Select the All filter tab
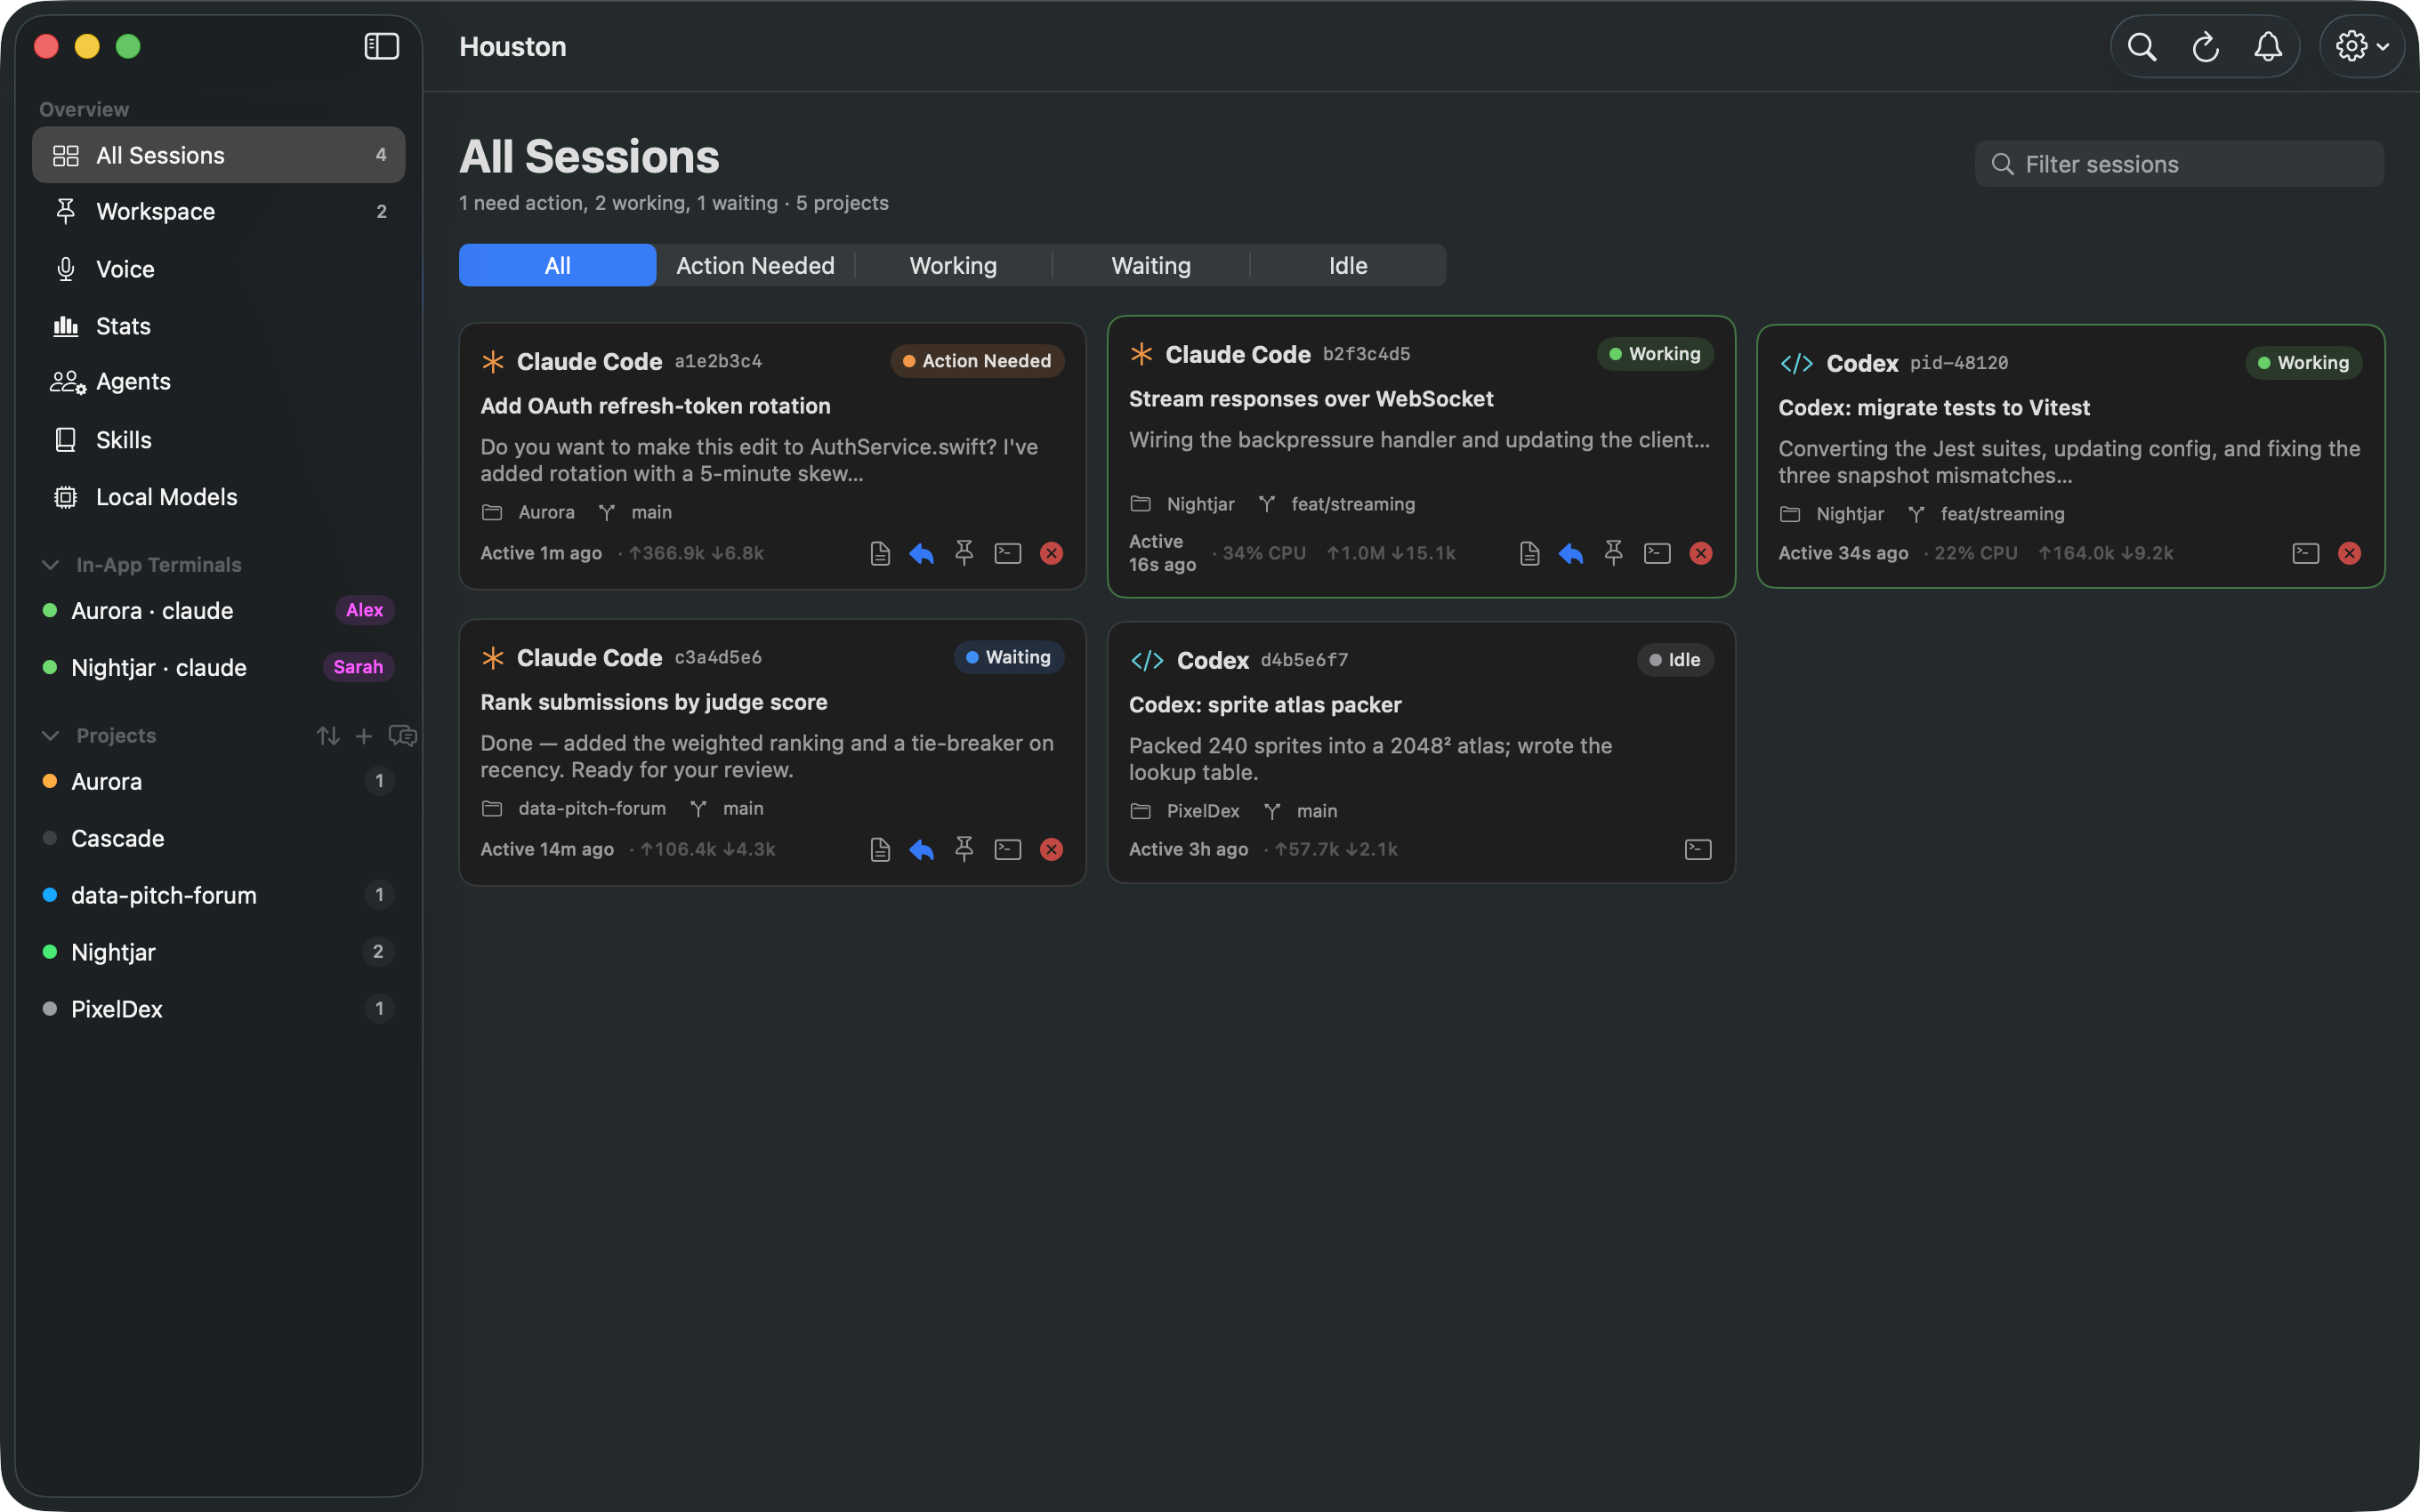The width and height of the screenshot is (2420, 1512). pyautogui.click(x=557, y=266)
